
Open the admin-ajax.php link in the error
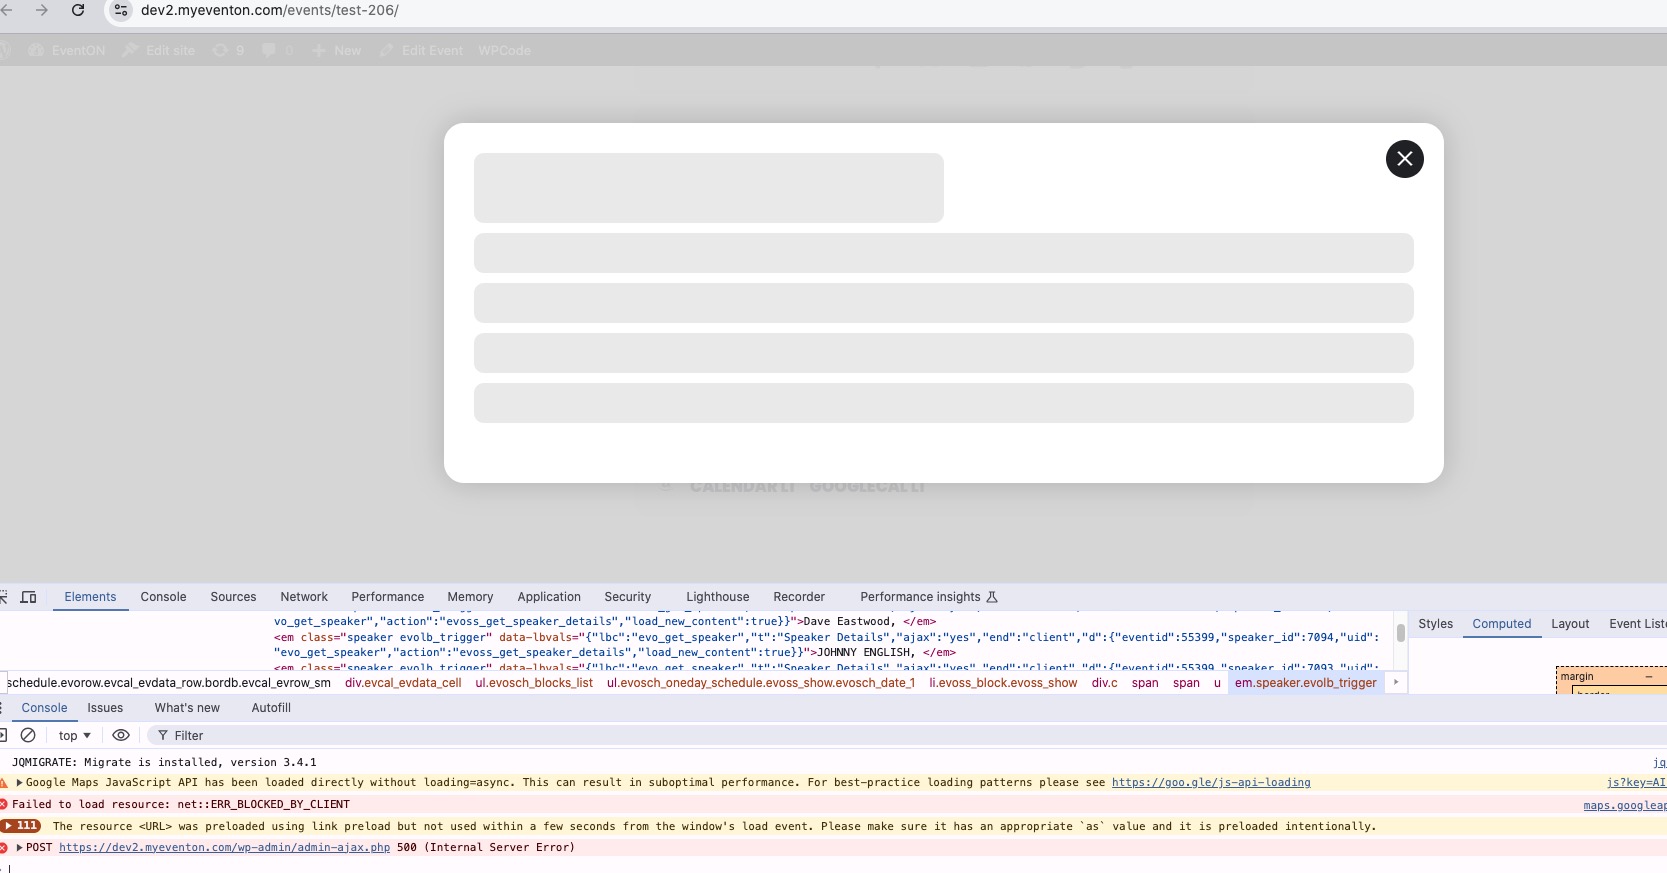click(x=224, y=847)
